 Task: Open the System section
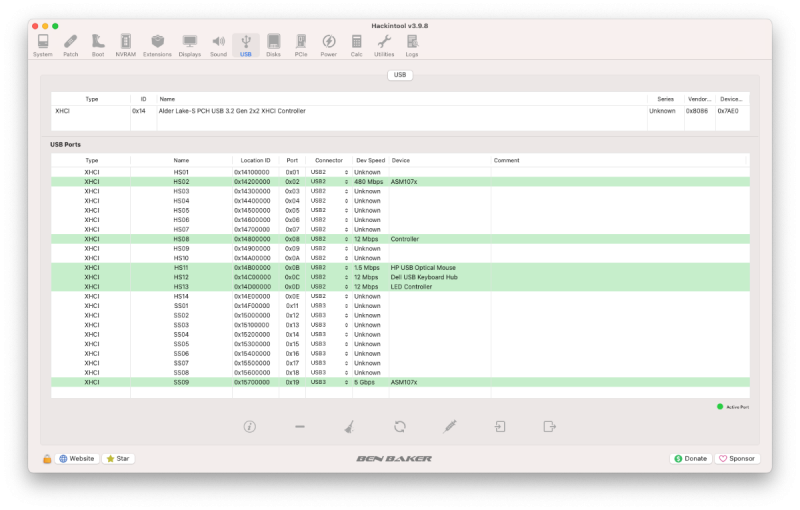pyautogui.click(x=43, y=45)
